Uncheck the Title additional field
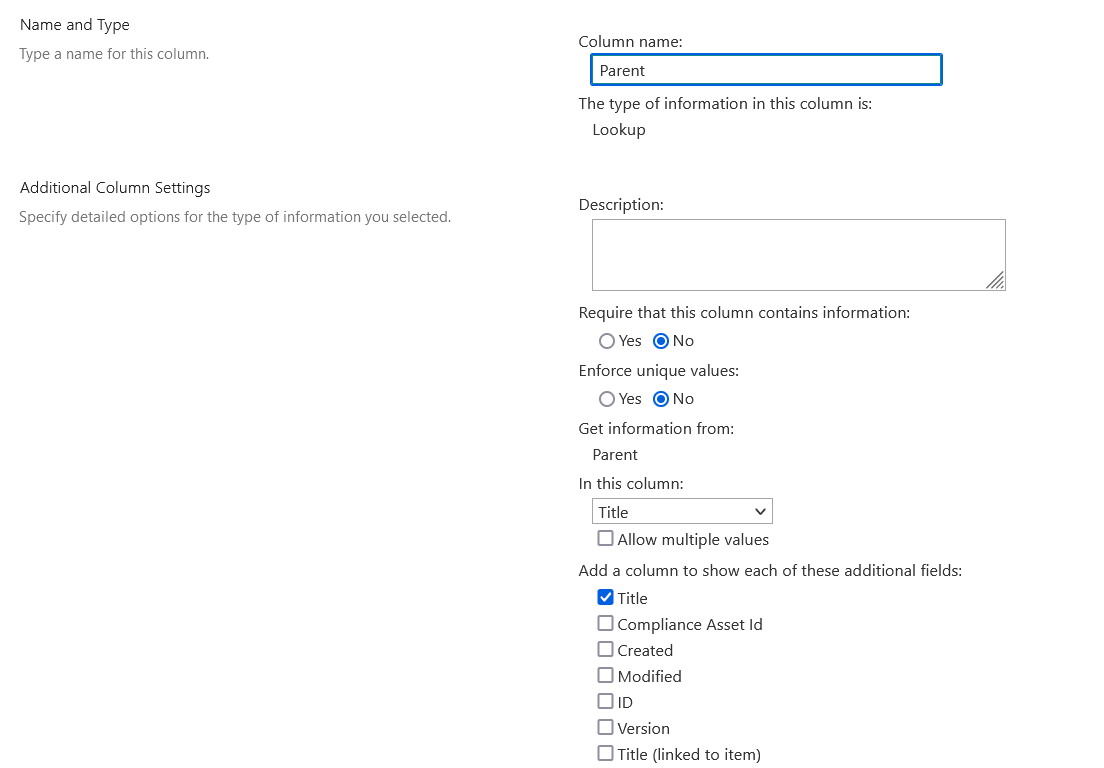Screen dimensions: 1104x768 [x=605, y=597]
